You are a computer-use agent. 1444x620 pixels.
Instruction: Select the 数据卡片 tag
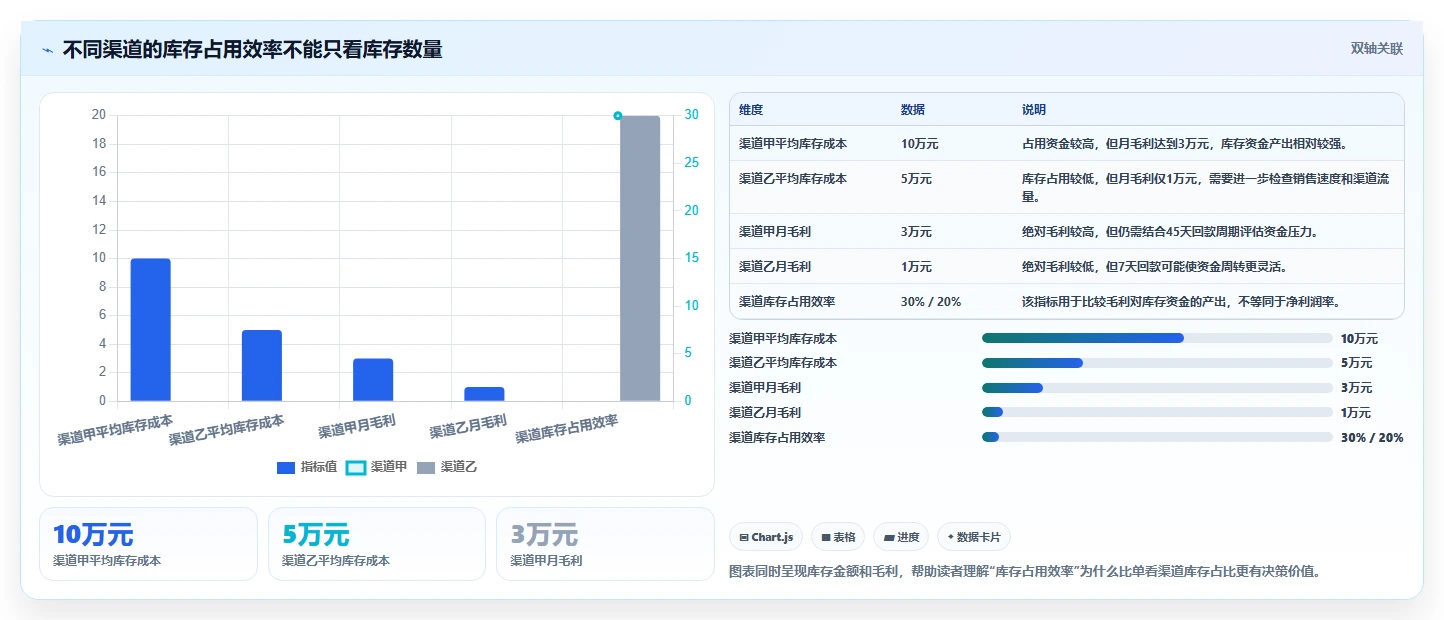[x=974, y=537]
